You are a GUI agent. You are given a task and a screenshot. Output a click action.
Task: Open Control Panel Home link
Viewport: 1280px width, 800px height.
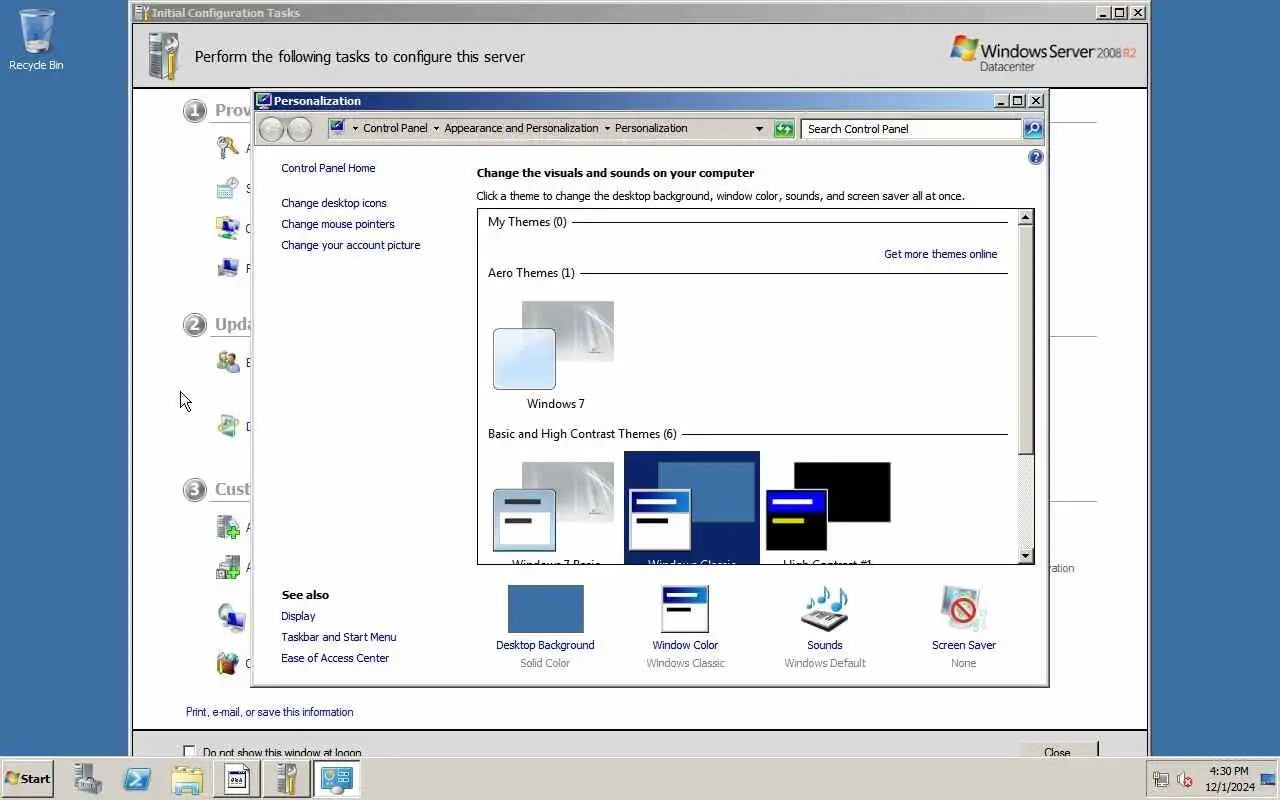pyautogui.click(x=328, y=168)
